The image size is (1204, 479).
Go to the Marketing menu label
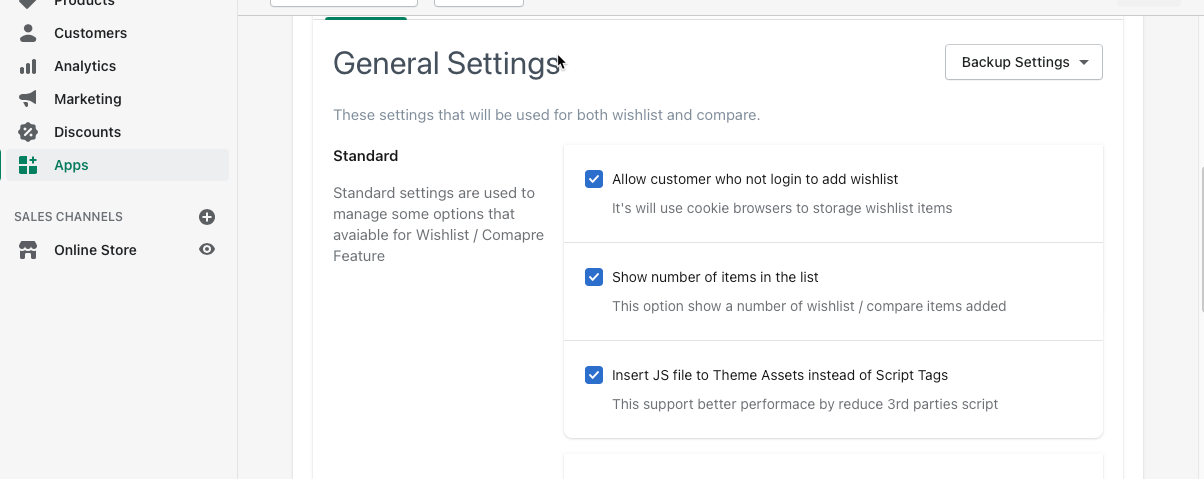(88, 99)
